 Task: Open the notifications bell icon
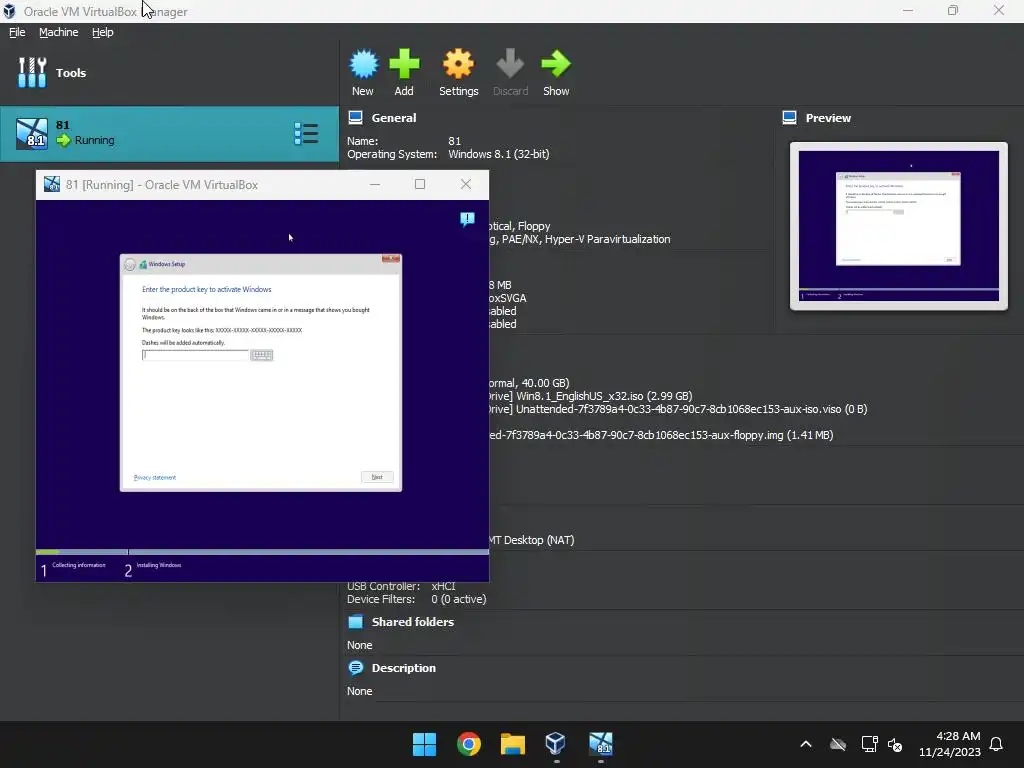pos(996,744)
